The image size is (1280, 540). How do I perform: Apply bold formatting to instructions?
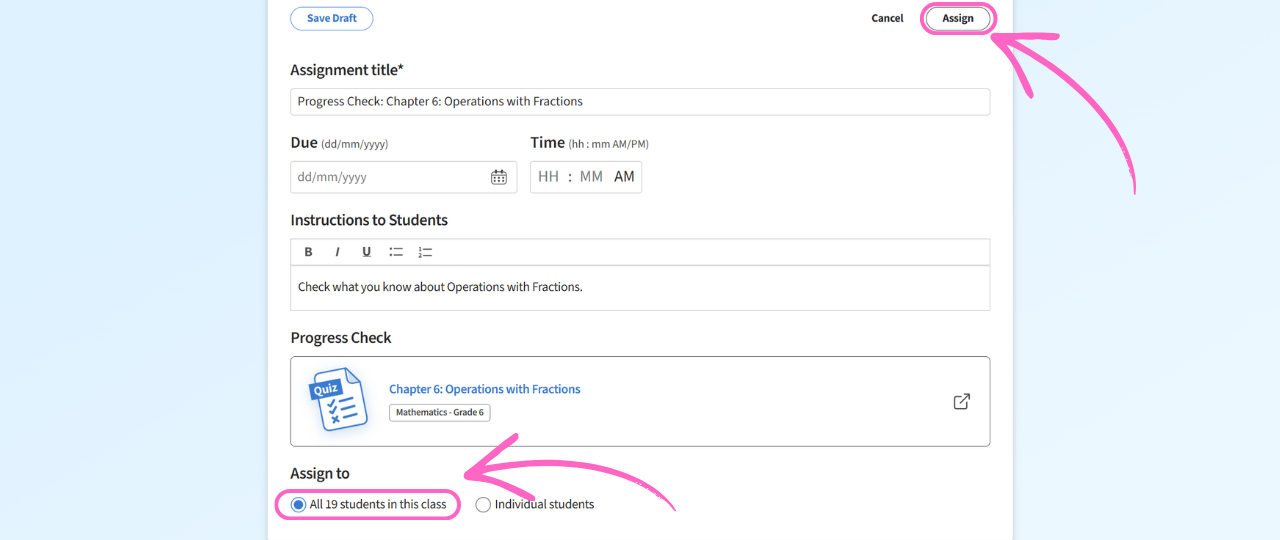[308, 252]
